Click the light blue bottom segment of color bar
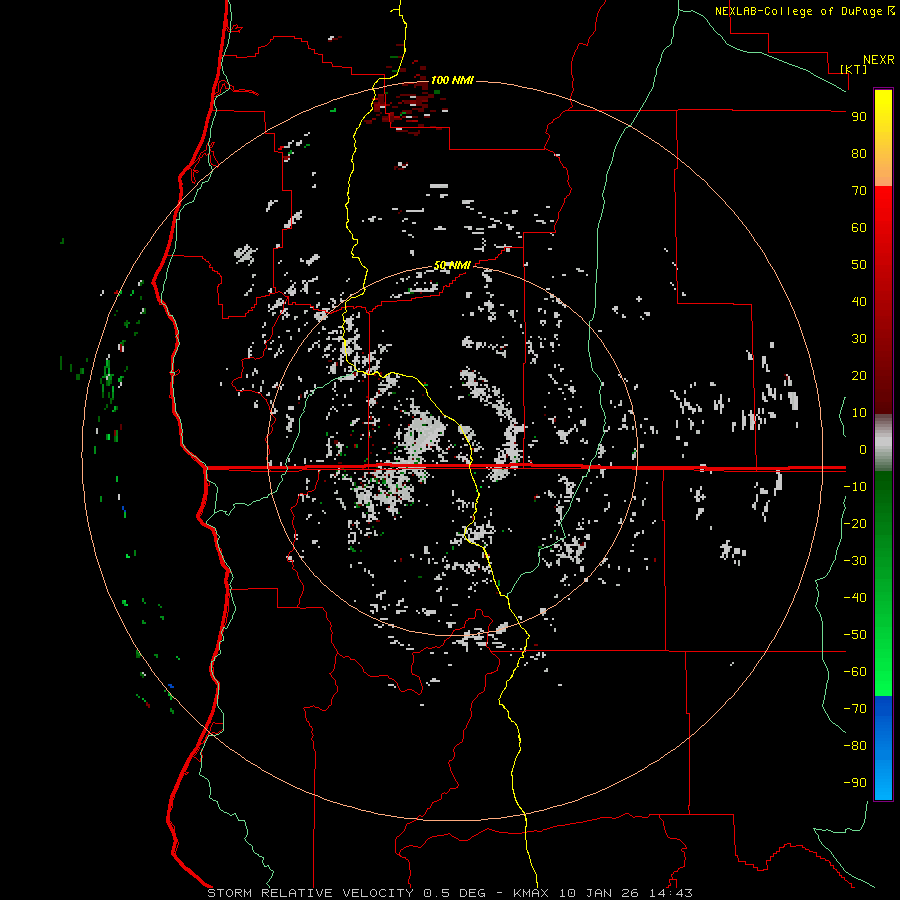 tap(883, 747)
